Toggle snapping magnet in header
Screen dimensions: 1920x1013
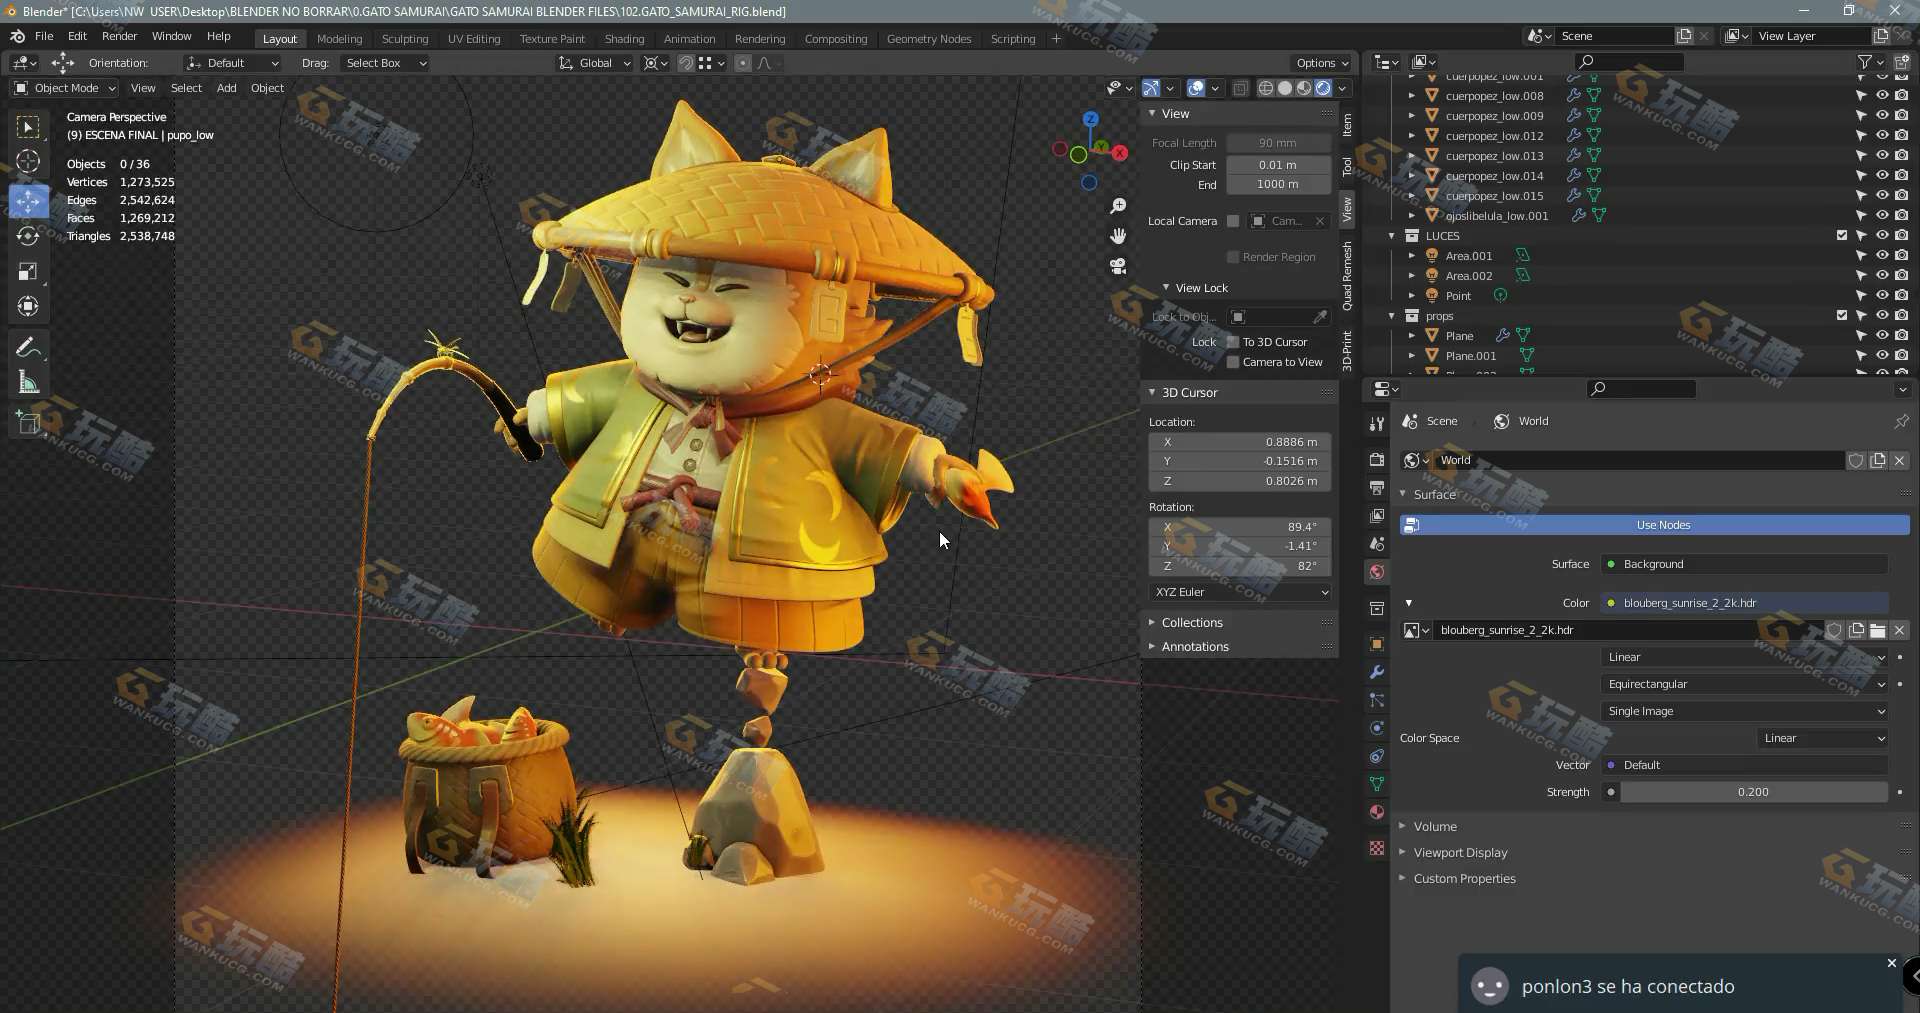point(686,63)
